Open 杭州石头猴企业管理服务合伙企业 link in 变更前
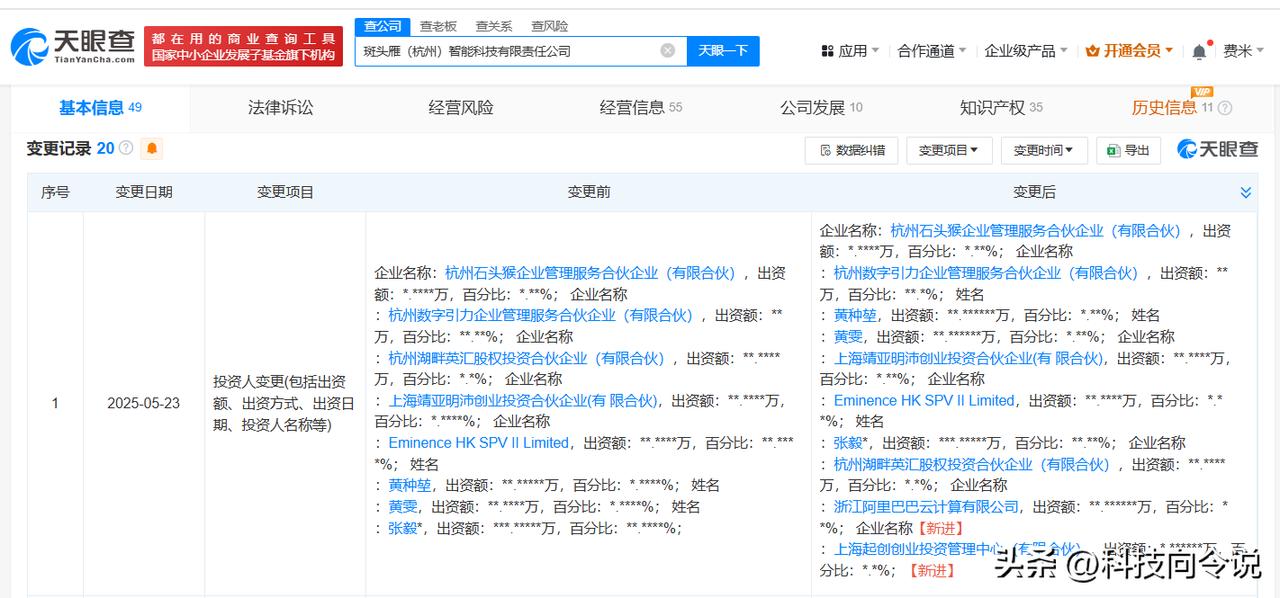The width and height of the screenshot is (1280, 598). [x=590, y=273]
